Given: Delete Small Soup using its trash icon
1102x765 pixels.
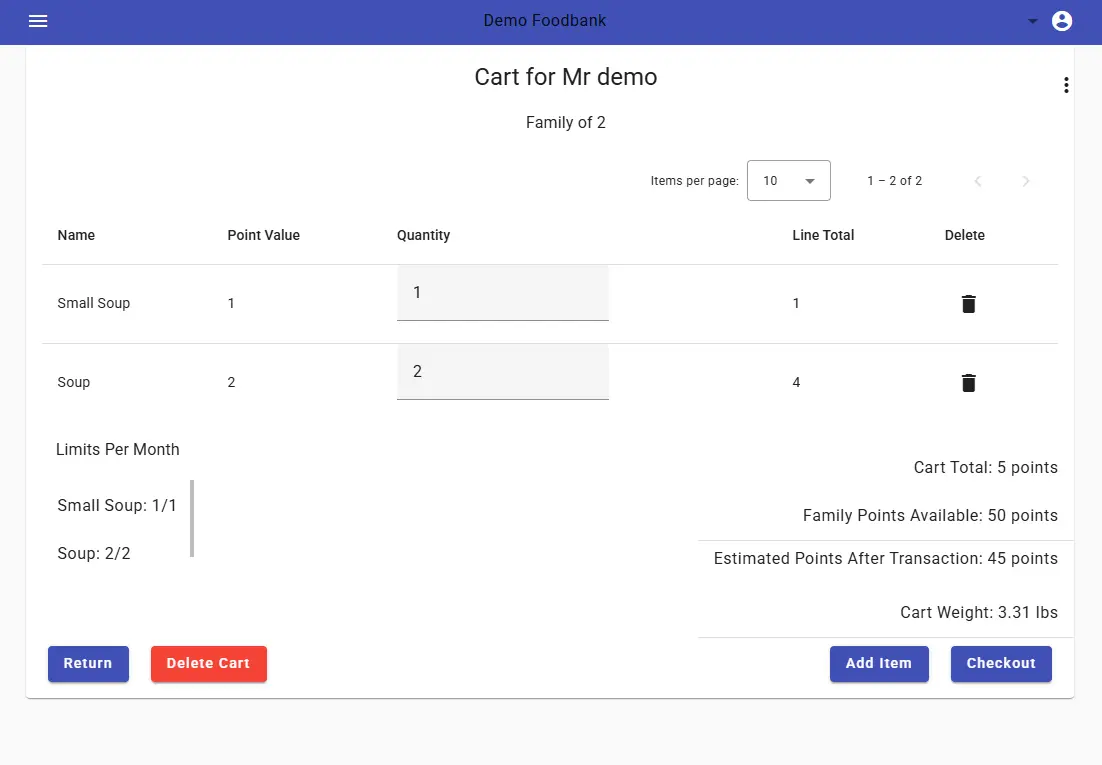Looking at the screenshot, I should (967, 303).
